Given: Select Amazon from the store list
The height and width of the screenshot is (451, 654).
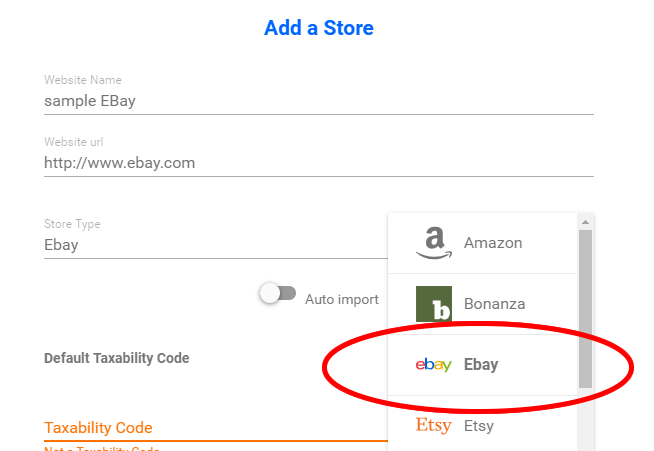Looking at the screenshot, I should click(x=483, y=243).
